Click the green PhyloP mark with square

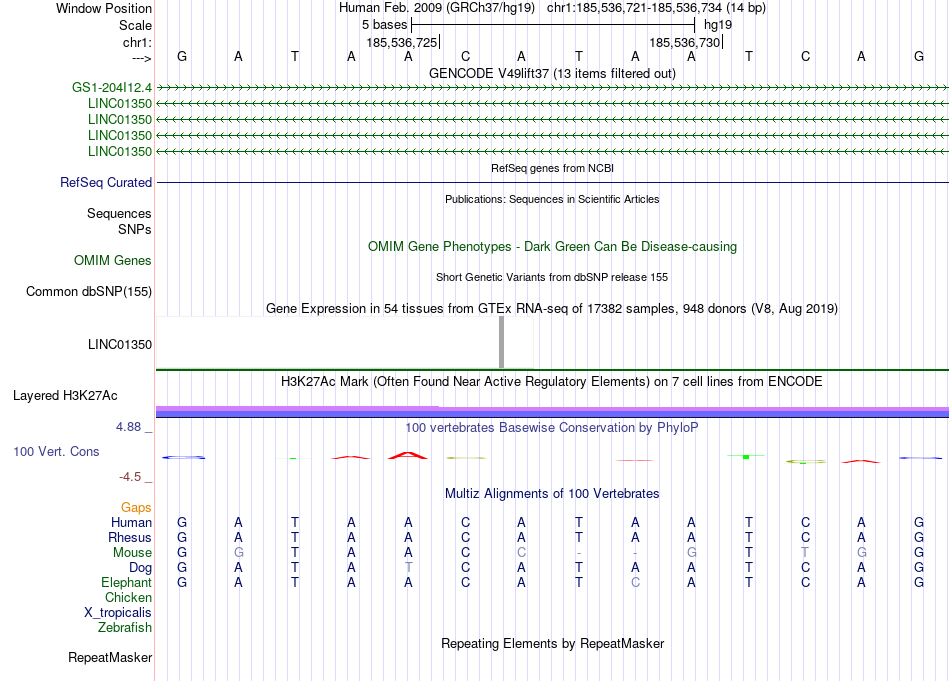[746, 456]
